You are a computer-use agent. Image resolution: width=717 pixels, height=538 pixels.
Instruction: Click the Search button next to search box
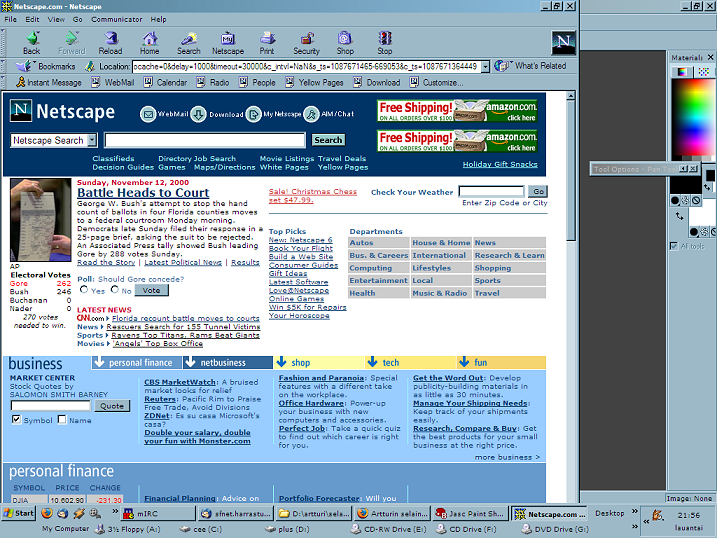328,140
